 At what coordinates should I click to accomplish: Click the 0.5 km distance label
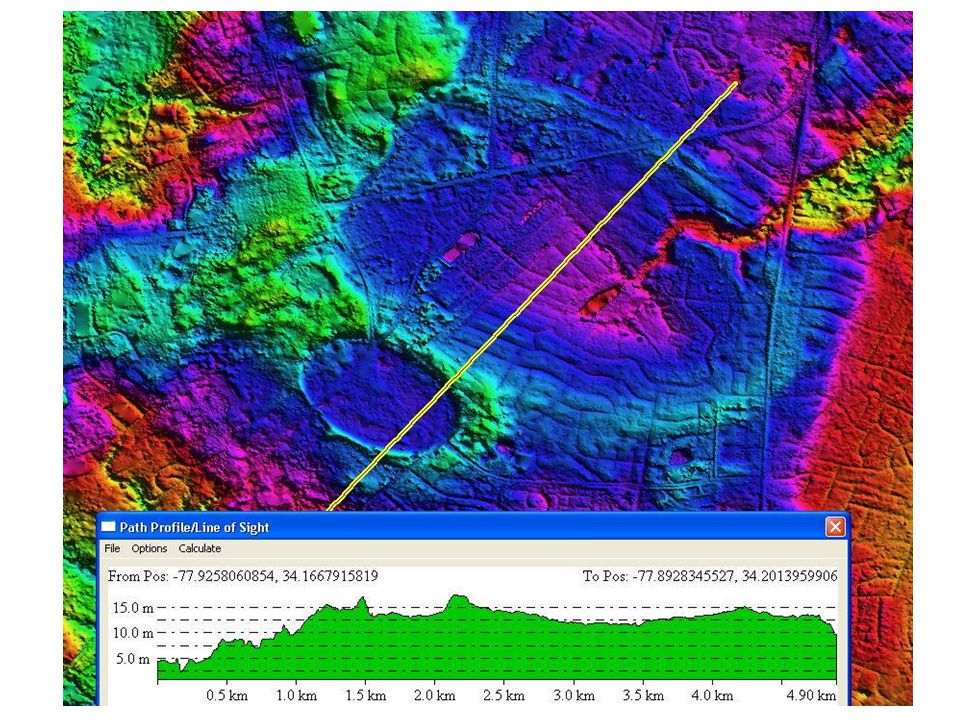227,696
